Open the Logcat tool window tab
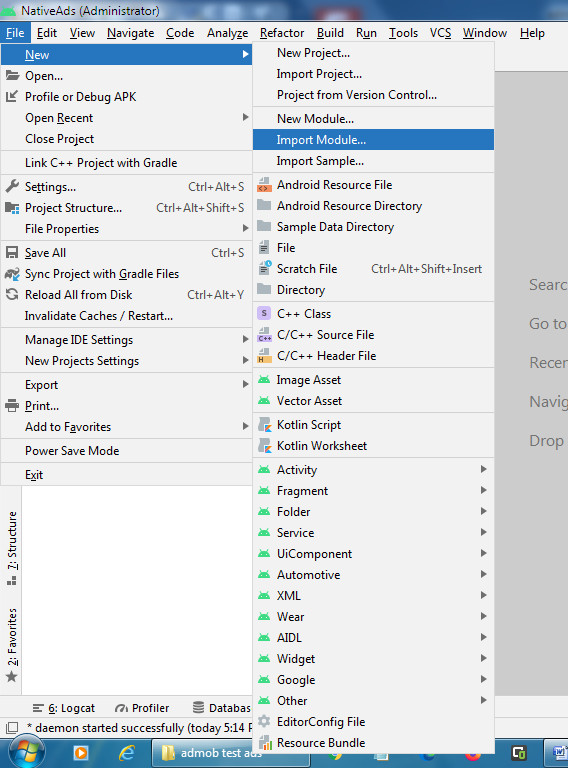Viewport: 568px width, 768px height. coord(64,708)
